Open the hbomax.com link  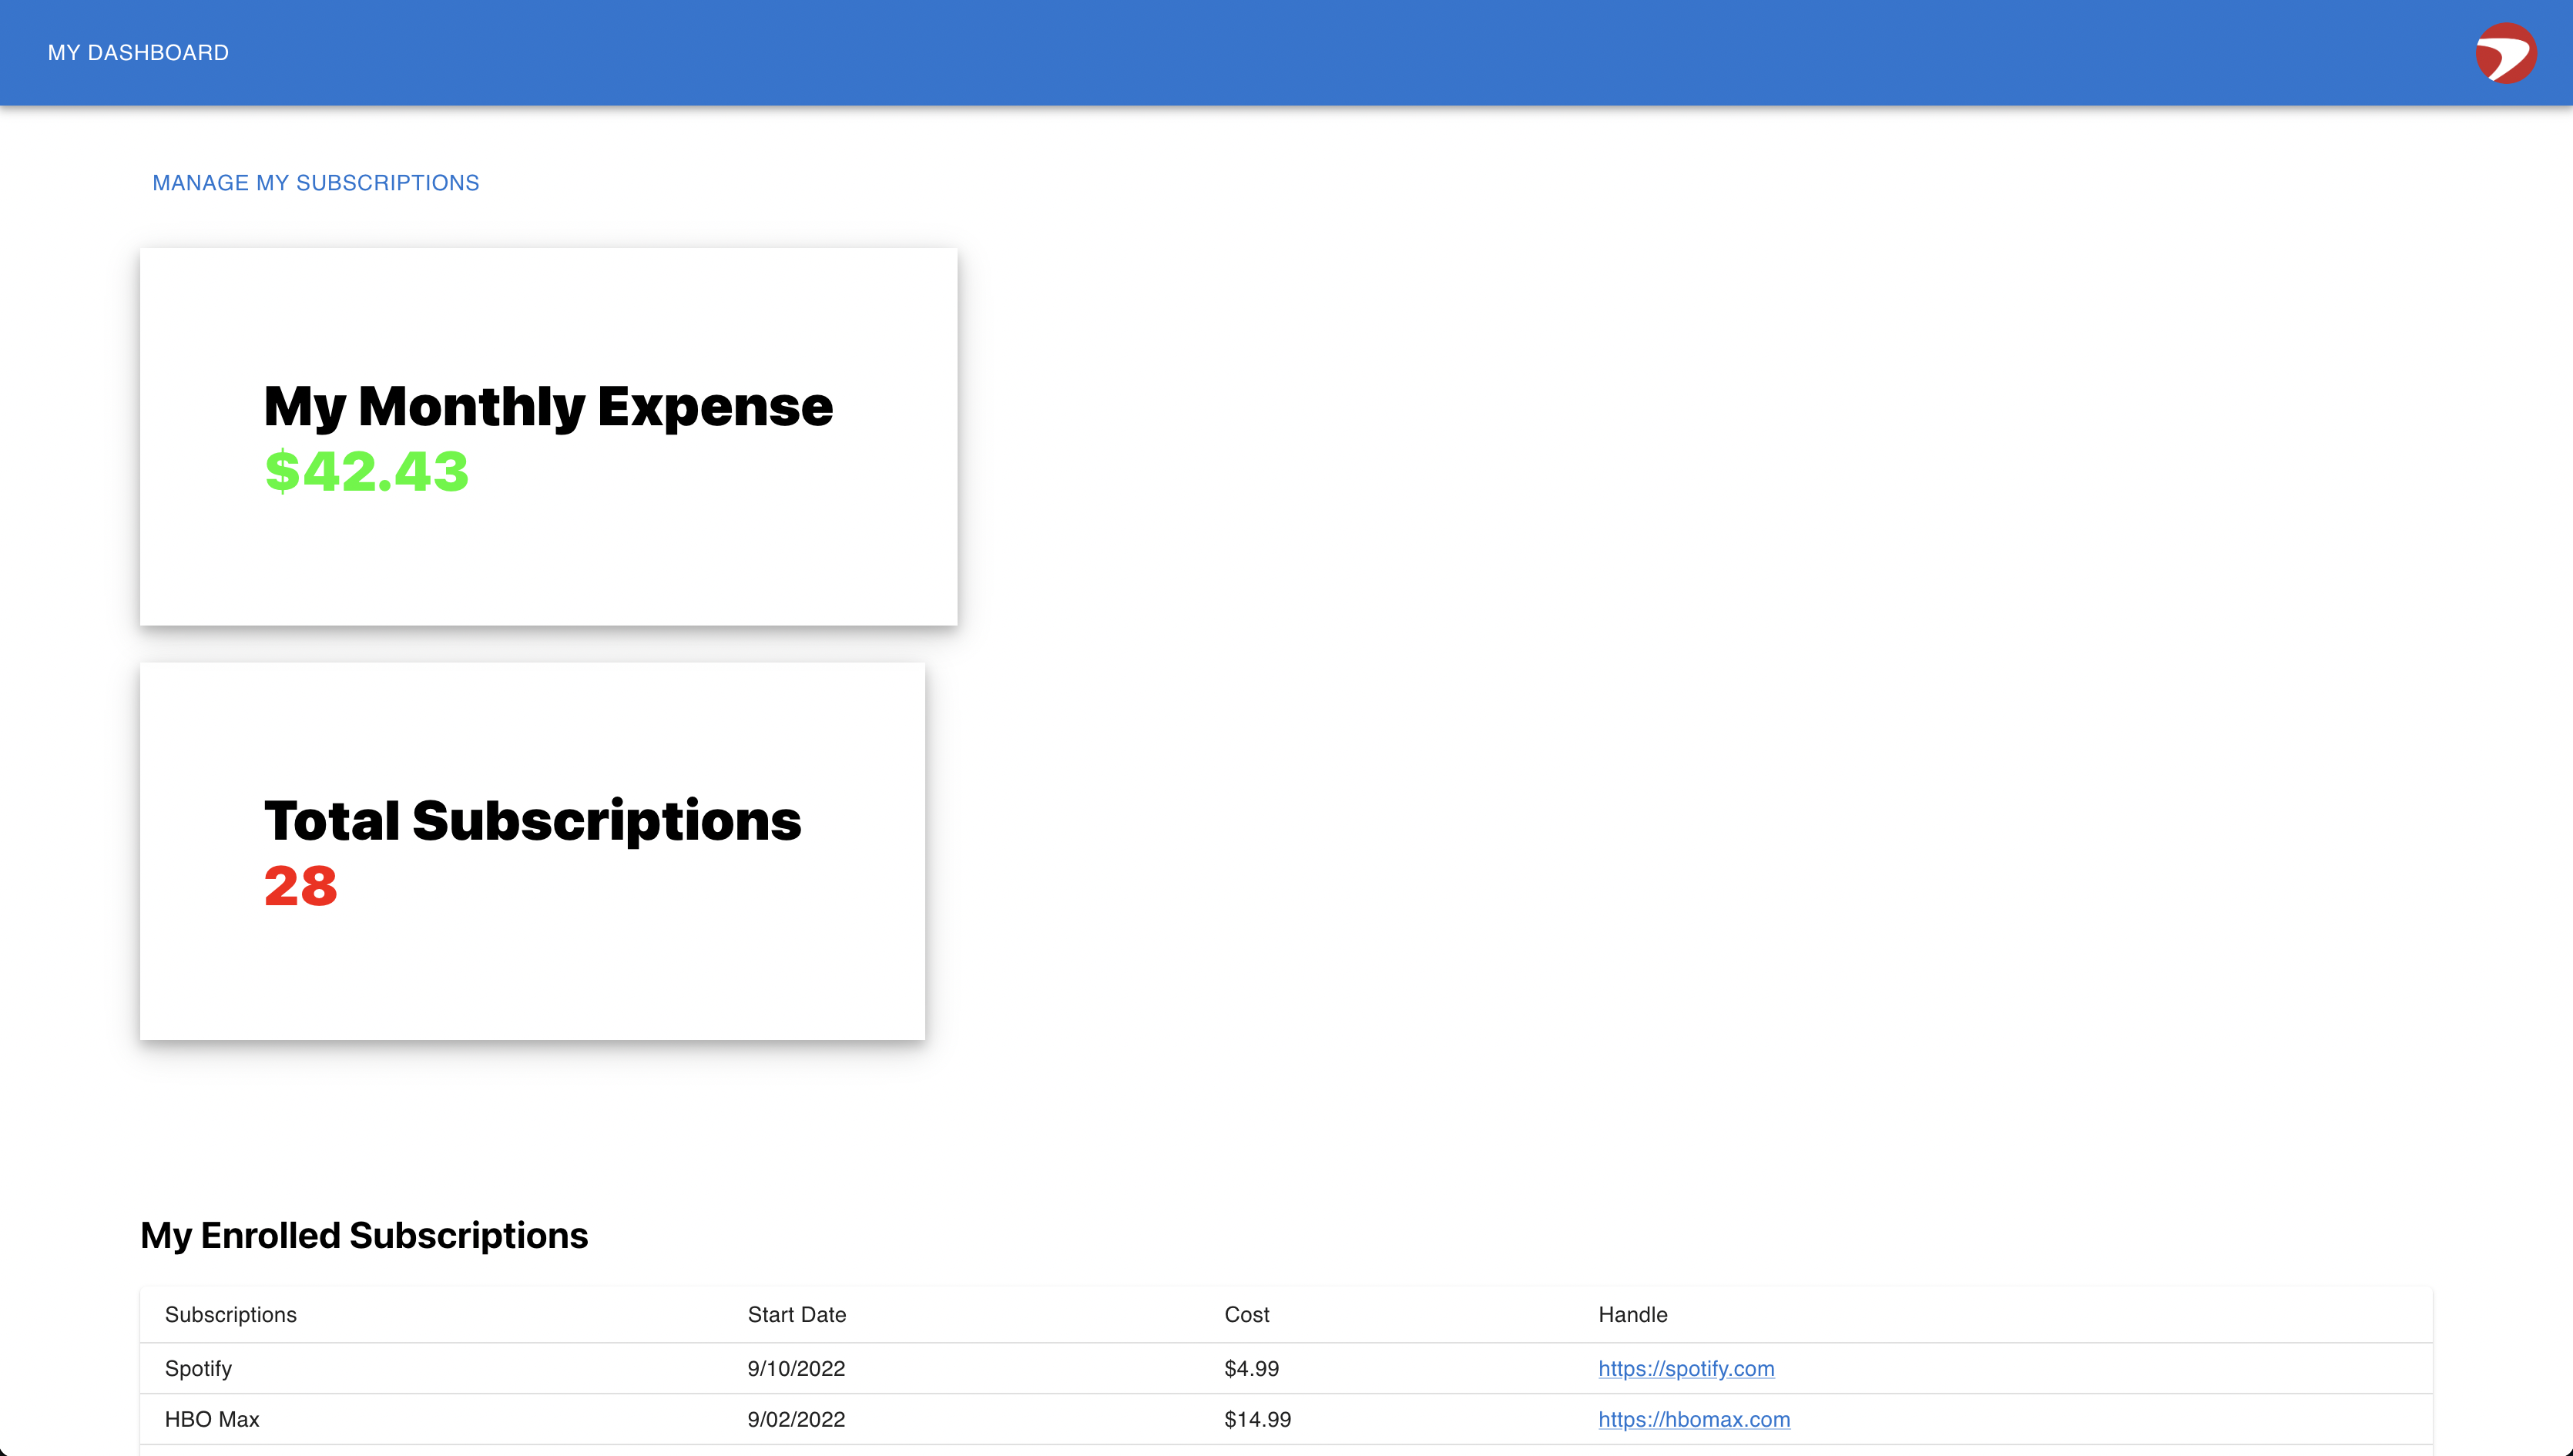tap(1693, 1419)
